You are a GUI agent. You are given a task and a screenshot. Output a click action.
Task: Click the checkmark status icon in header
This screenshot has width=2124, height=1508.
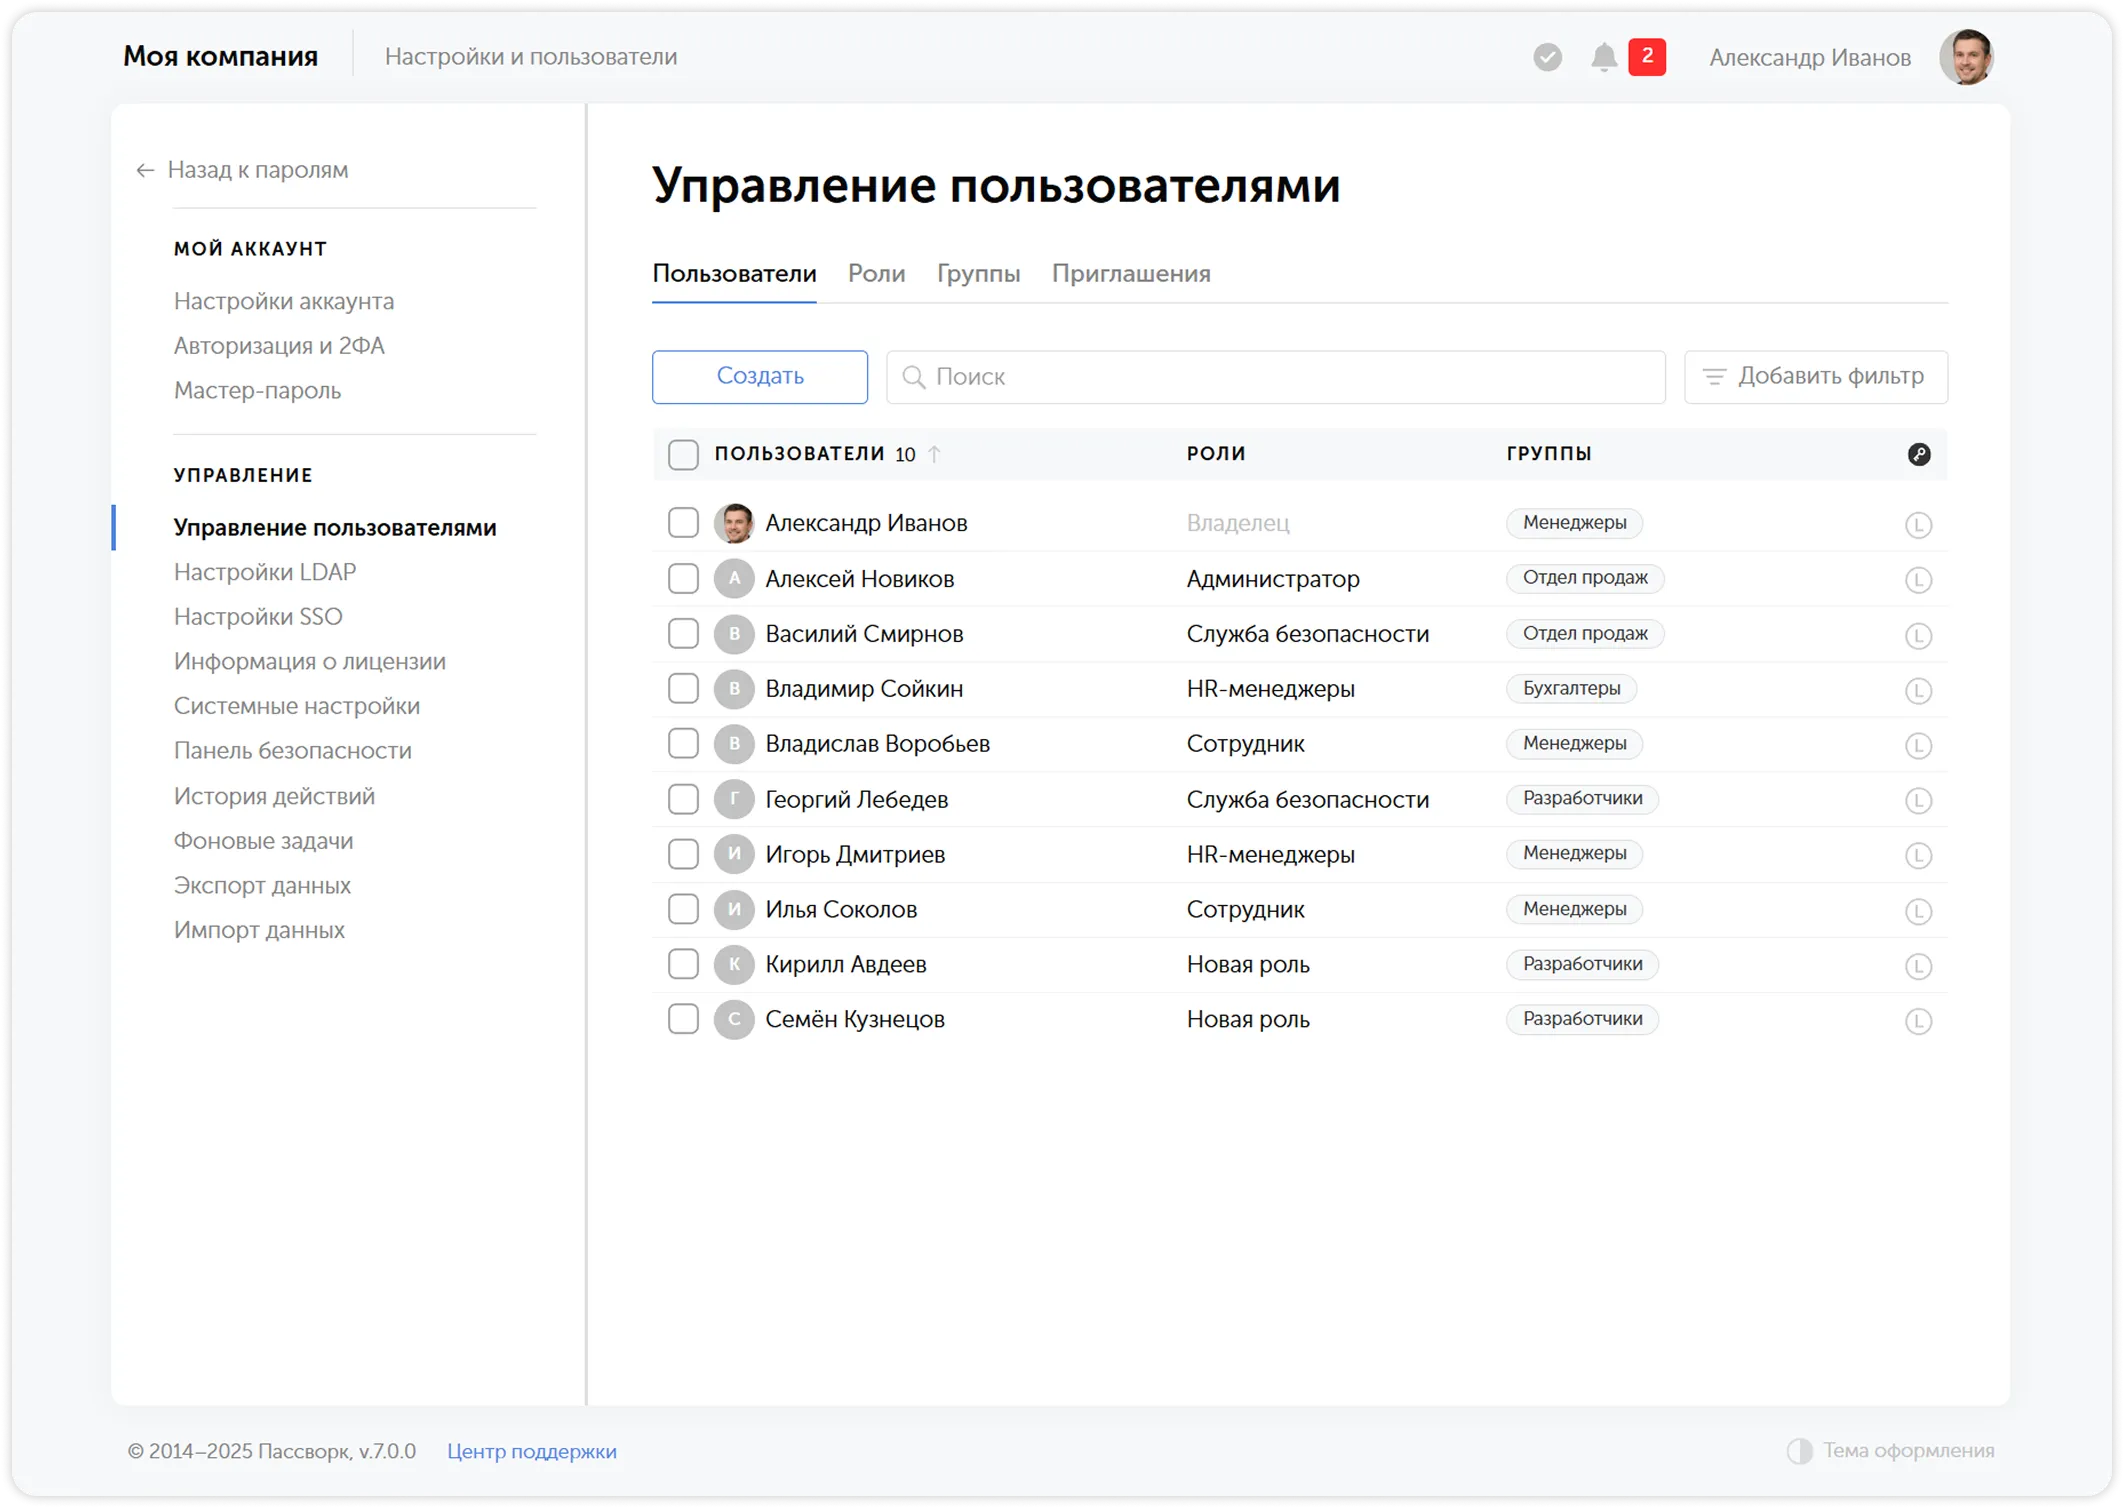1547,57
